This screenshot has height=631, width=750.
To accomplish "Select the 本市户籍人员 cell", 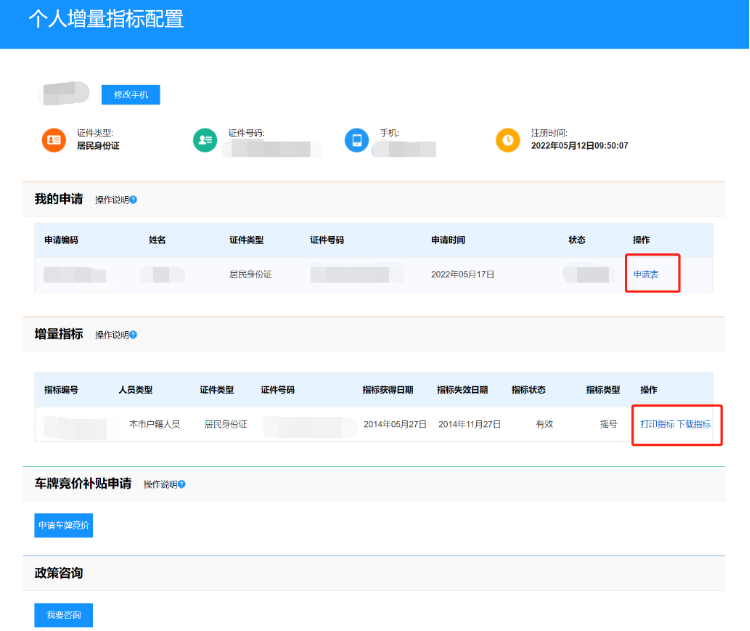I will 155,424.
